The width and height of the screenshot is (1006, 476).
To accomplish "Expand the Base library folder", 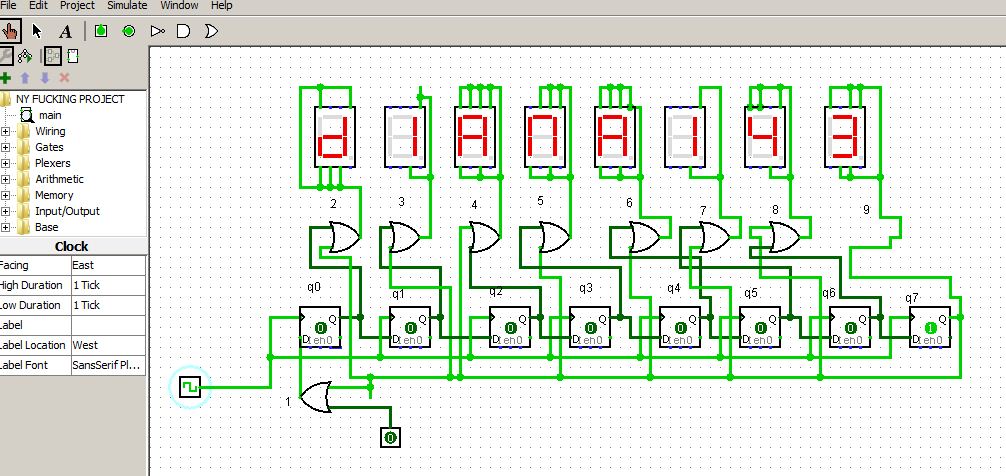I will coord(5,227).
